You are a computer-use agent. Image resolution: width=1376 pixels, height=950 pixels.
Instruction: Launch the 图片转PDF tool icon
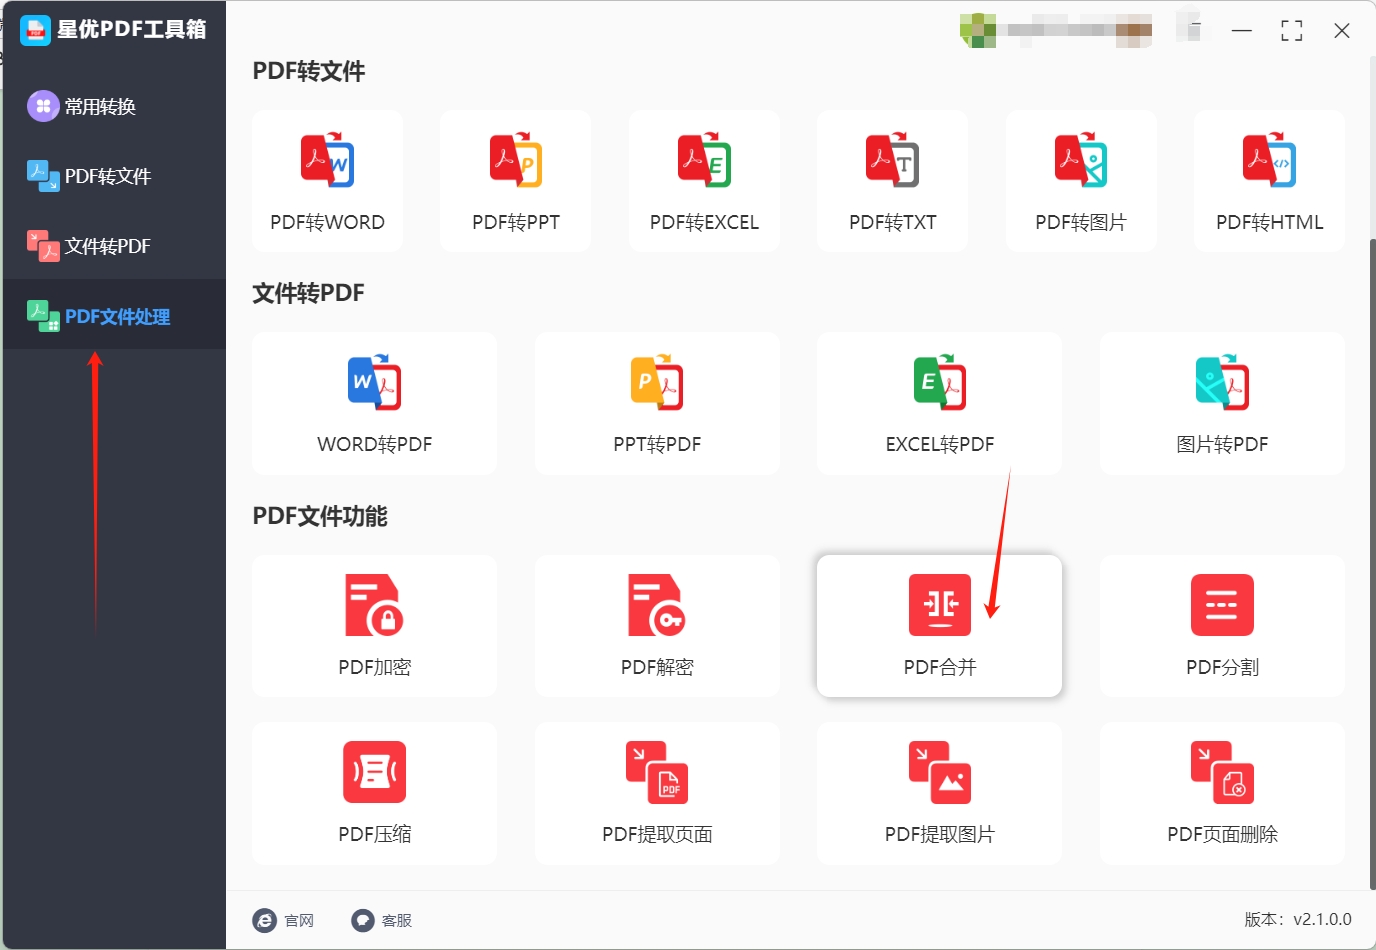point(1222,382)
